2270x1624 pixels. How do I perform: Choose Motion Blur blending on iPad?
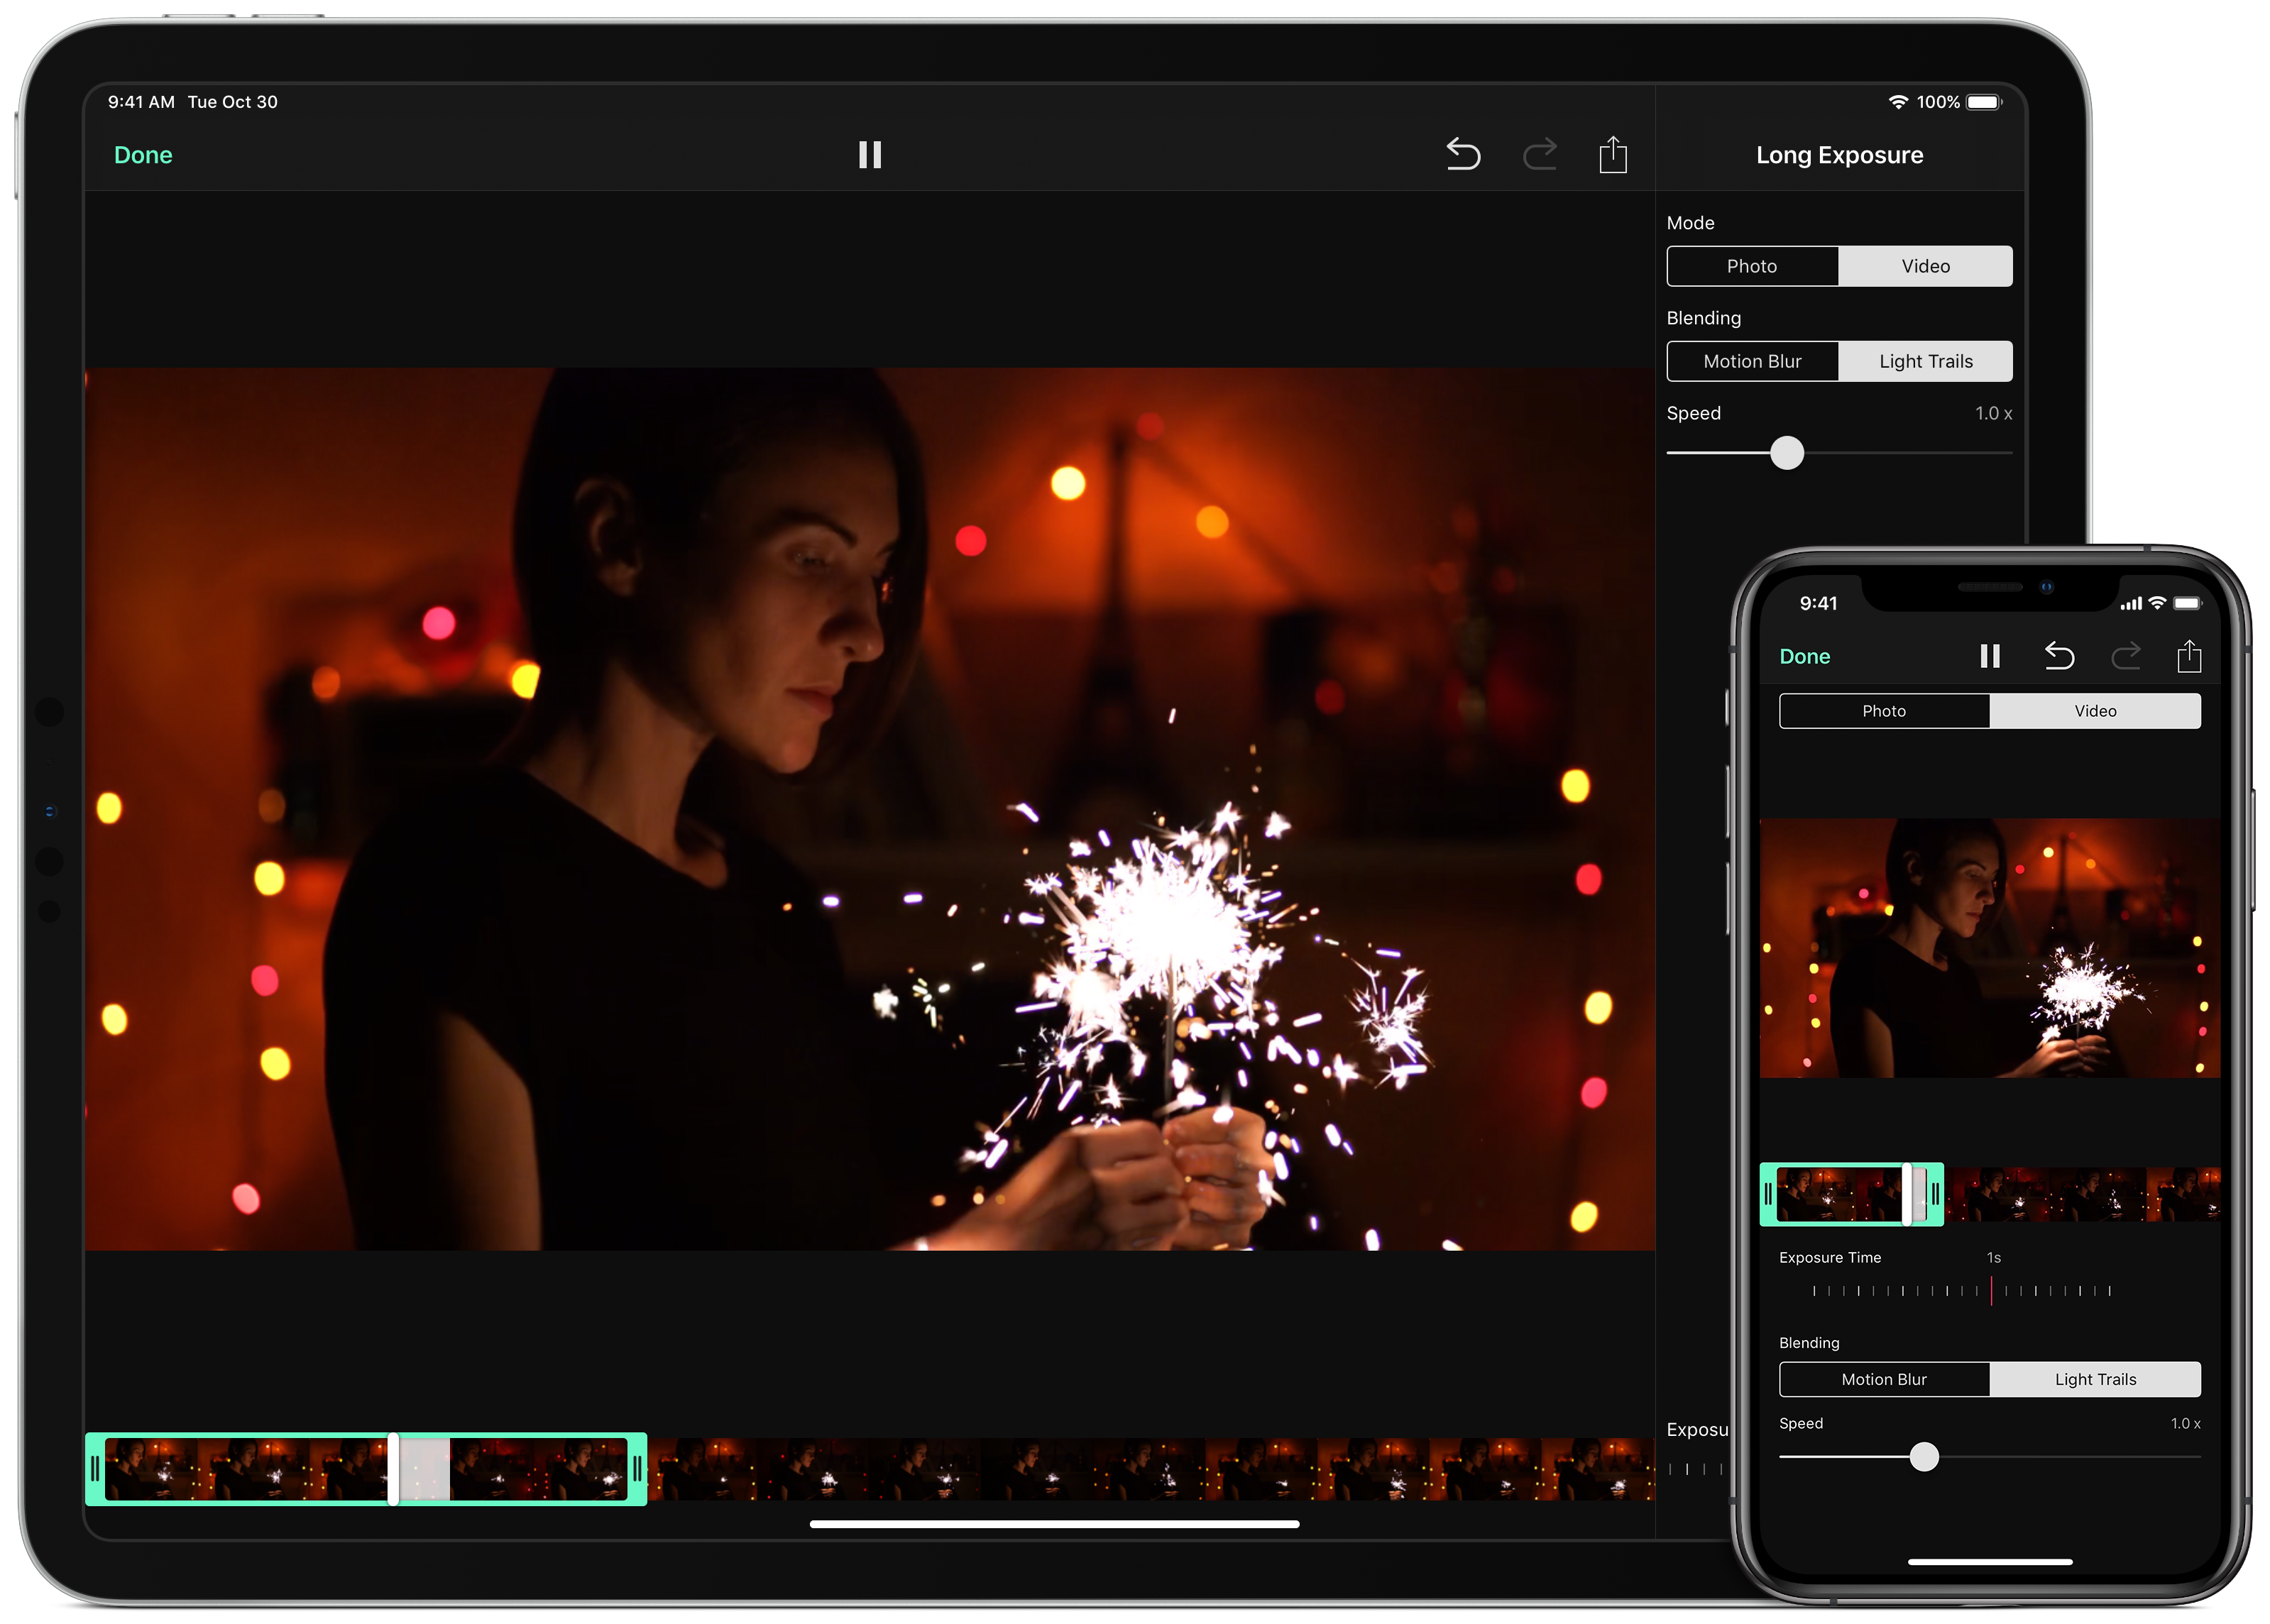coord(1752,361)
